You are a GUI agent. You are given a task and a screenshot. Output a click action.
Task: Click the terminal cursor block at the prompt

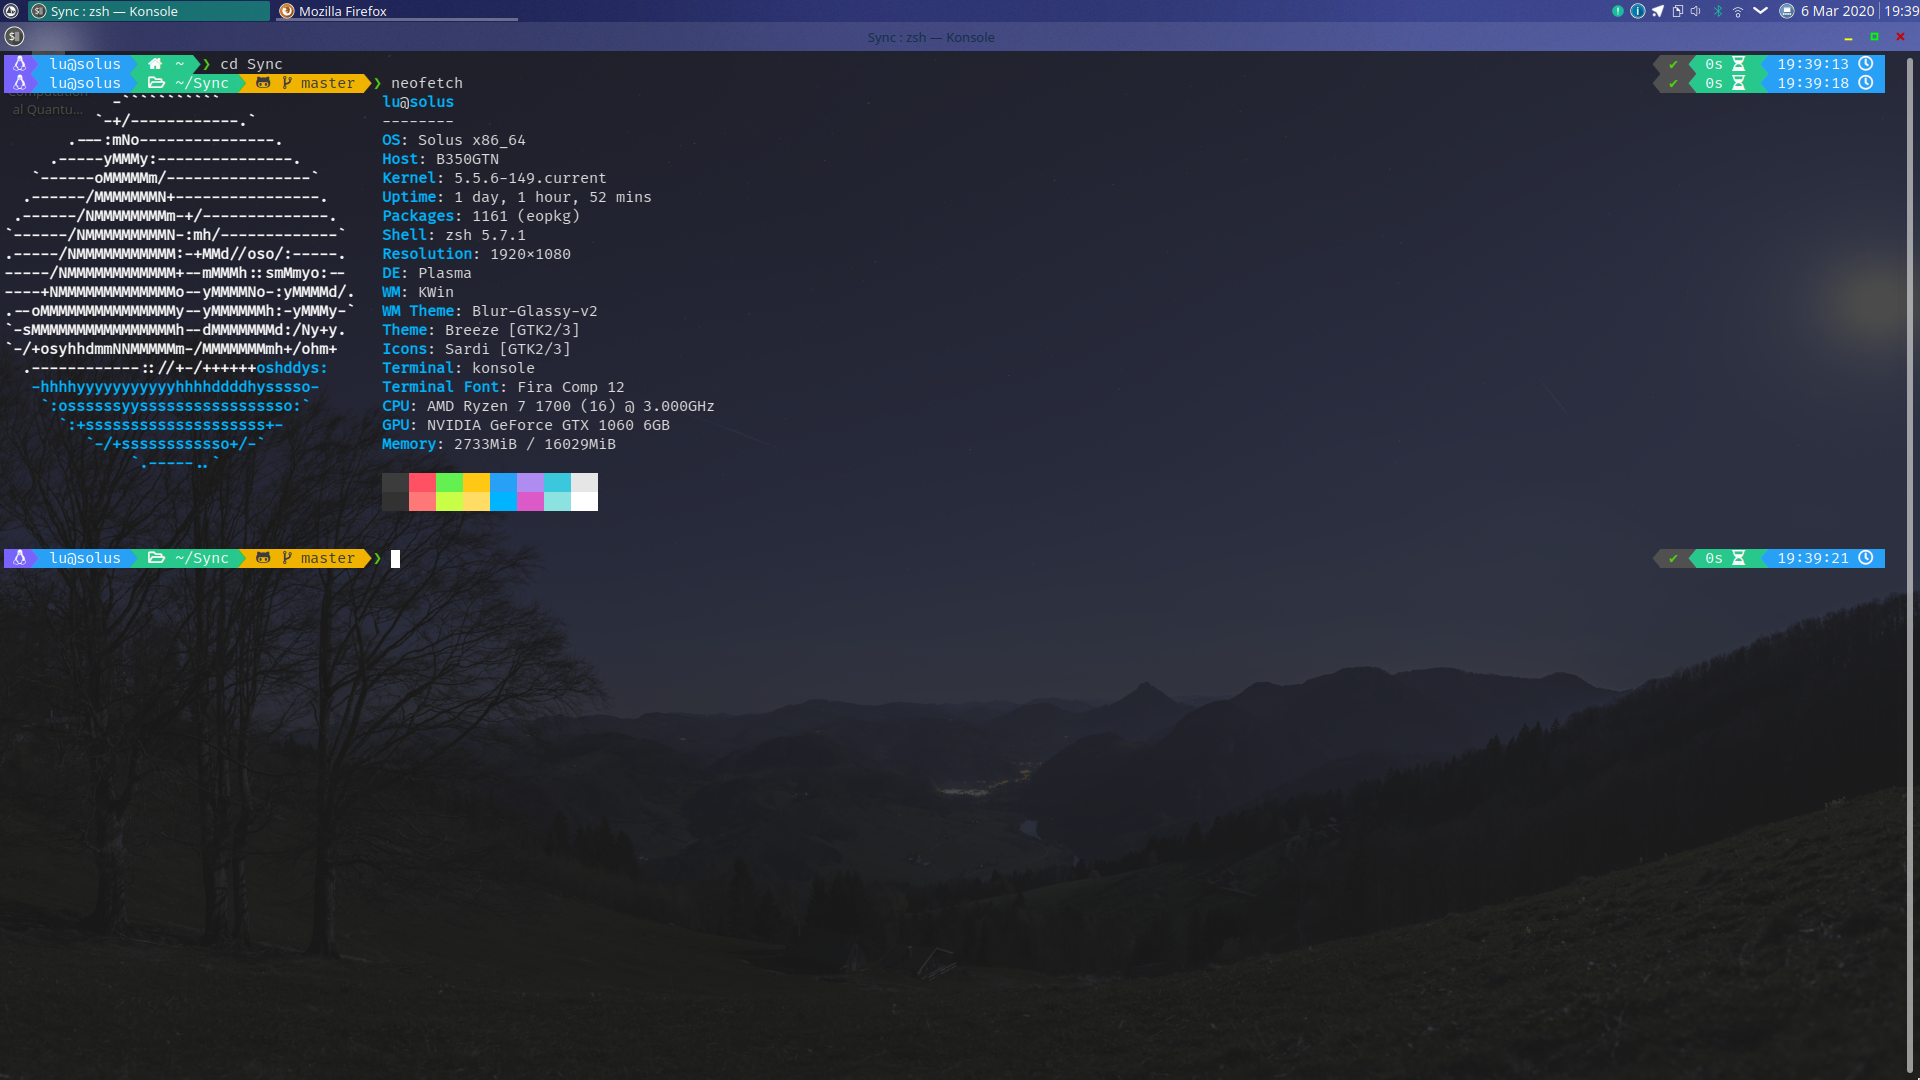click(395, 559)
